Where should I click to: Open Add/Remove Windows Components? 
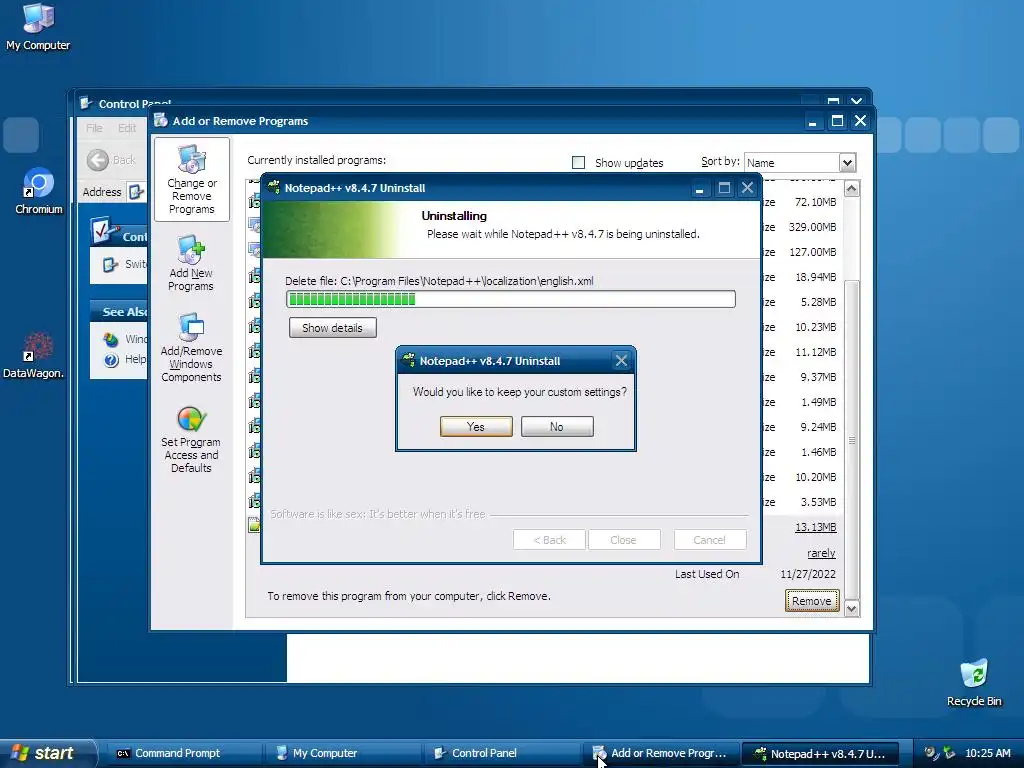(x=191, y=347)
